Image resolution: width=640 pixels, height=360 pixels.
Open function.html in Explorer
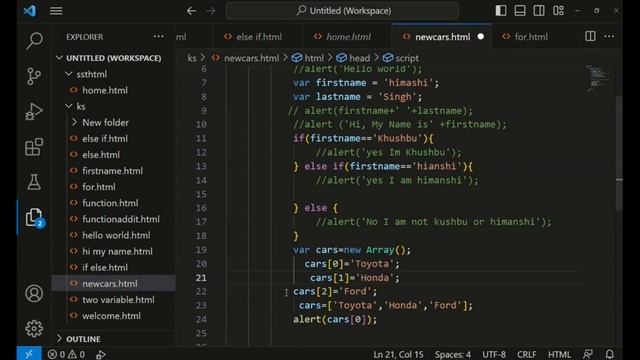114,203
